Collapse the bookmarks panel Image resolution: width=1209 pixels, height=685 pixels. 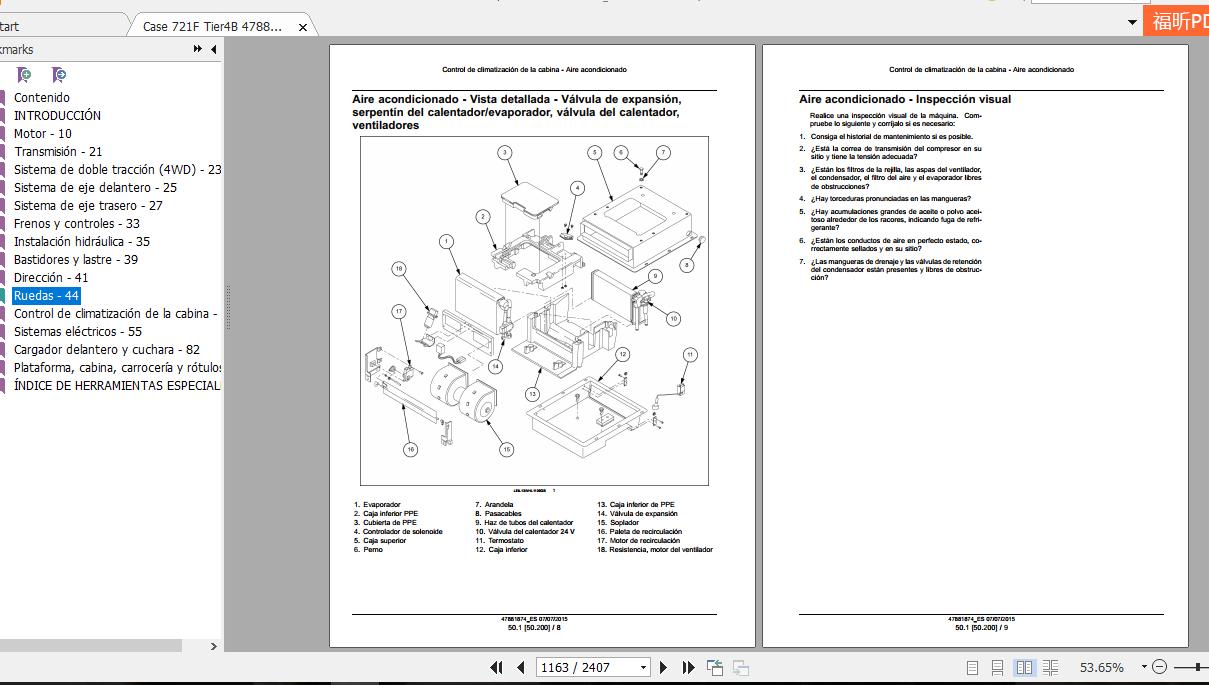(213, 50)
